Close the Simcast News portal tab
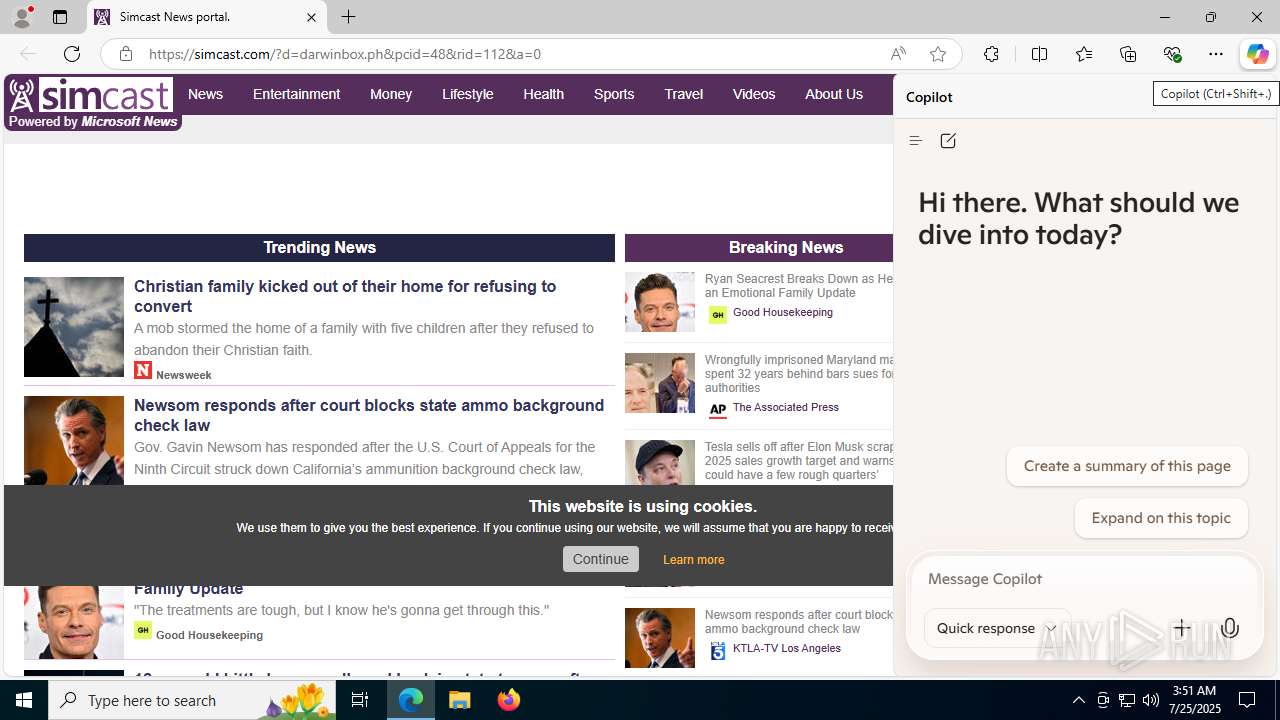 pos(311,17)
